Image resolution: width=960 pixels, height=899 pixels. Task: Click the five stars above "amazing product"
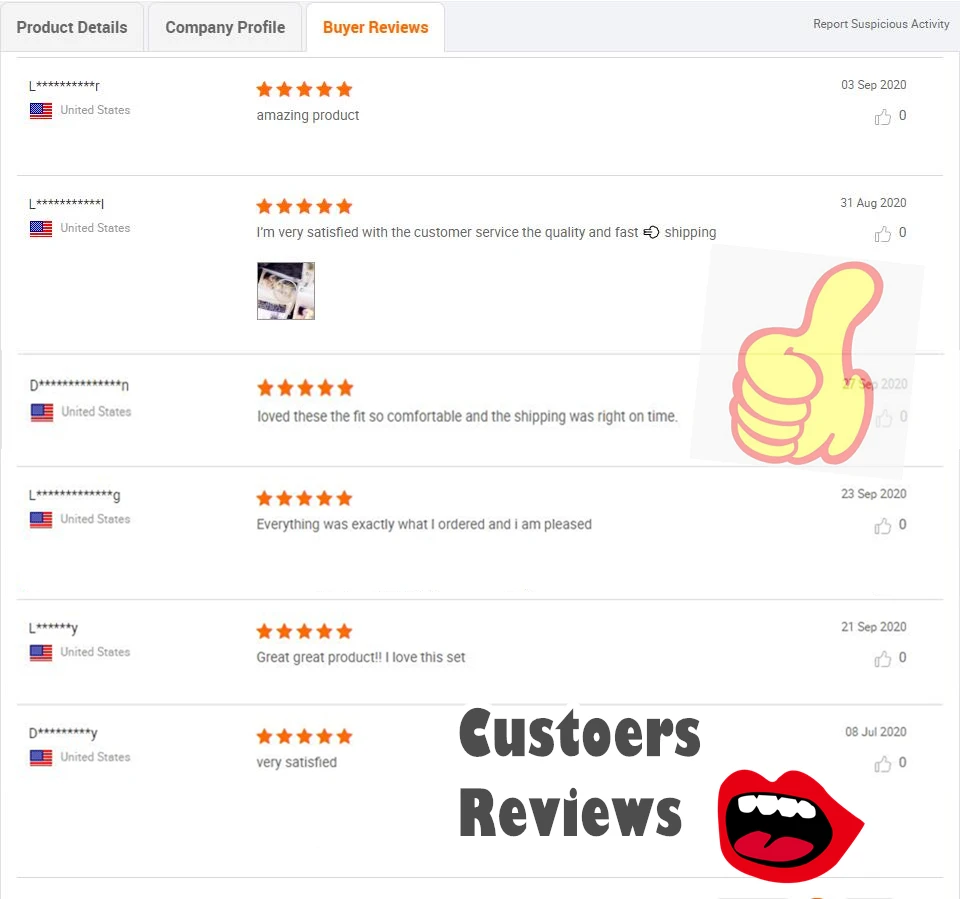coord(304,89)
